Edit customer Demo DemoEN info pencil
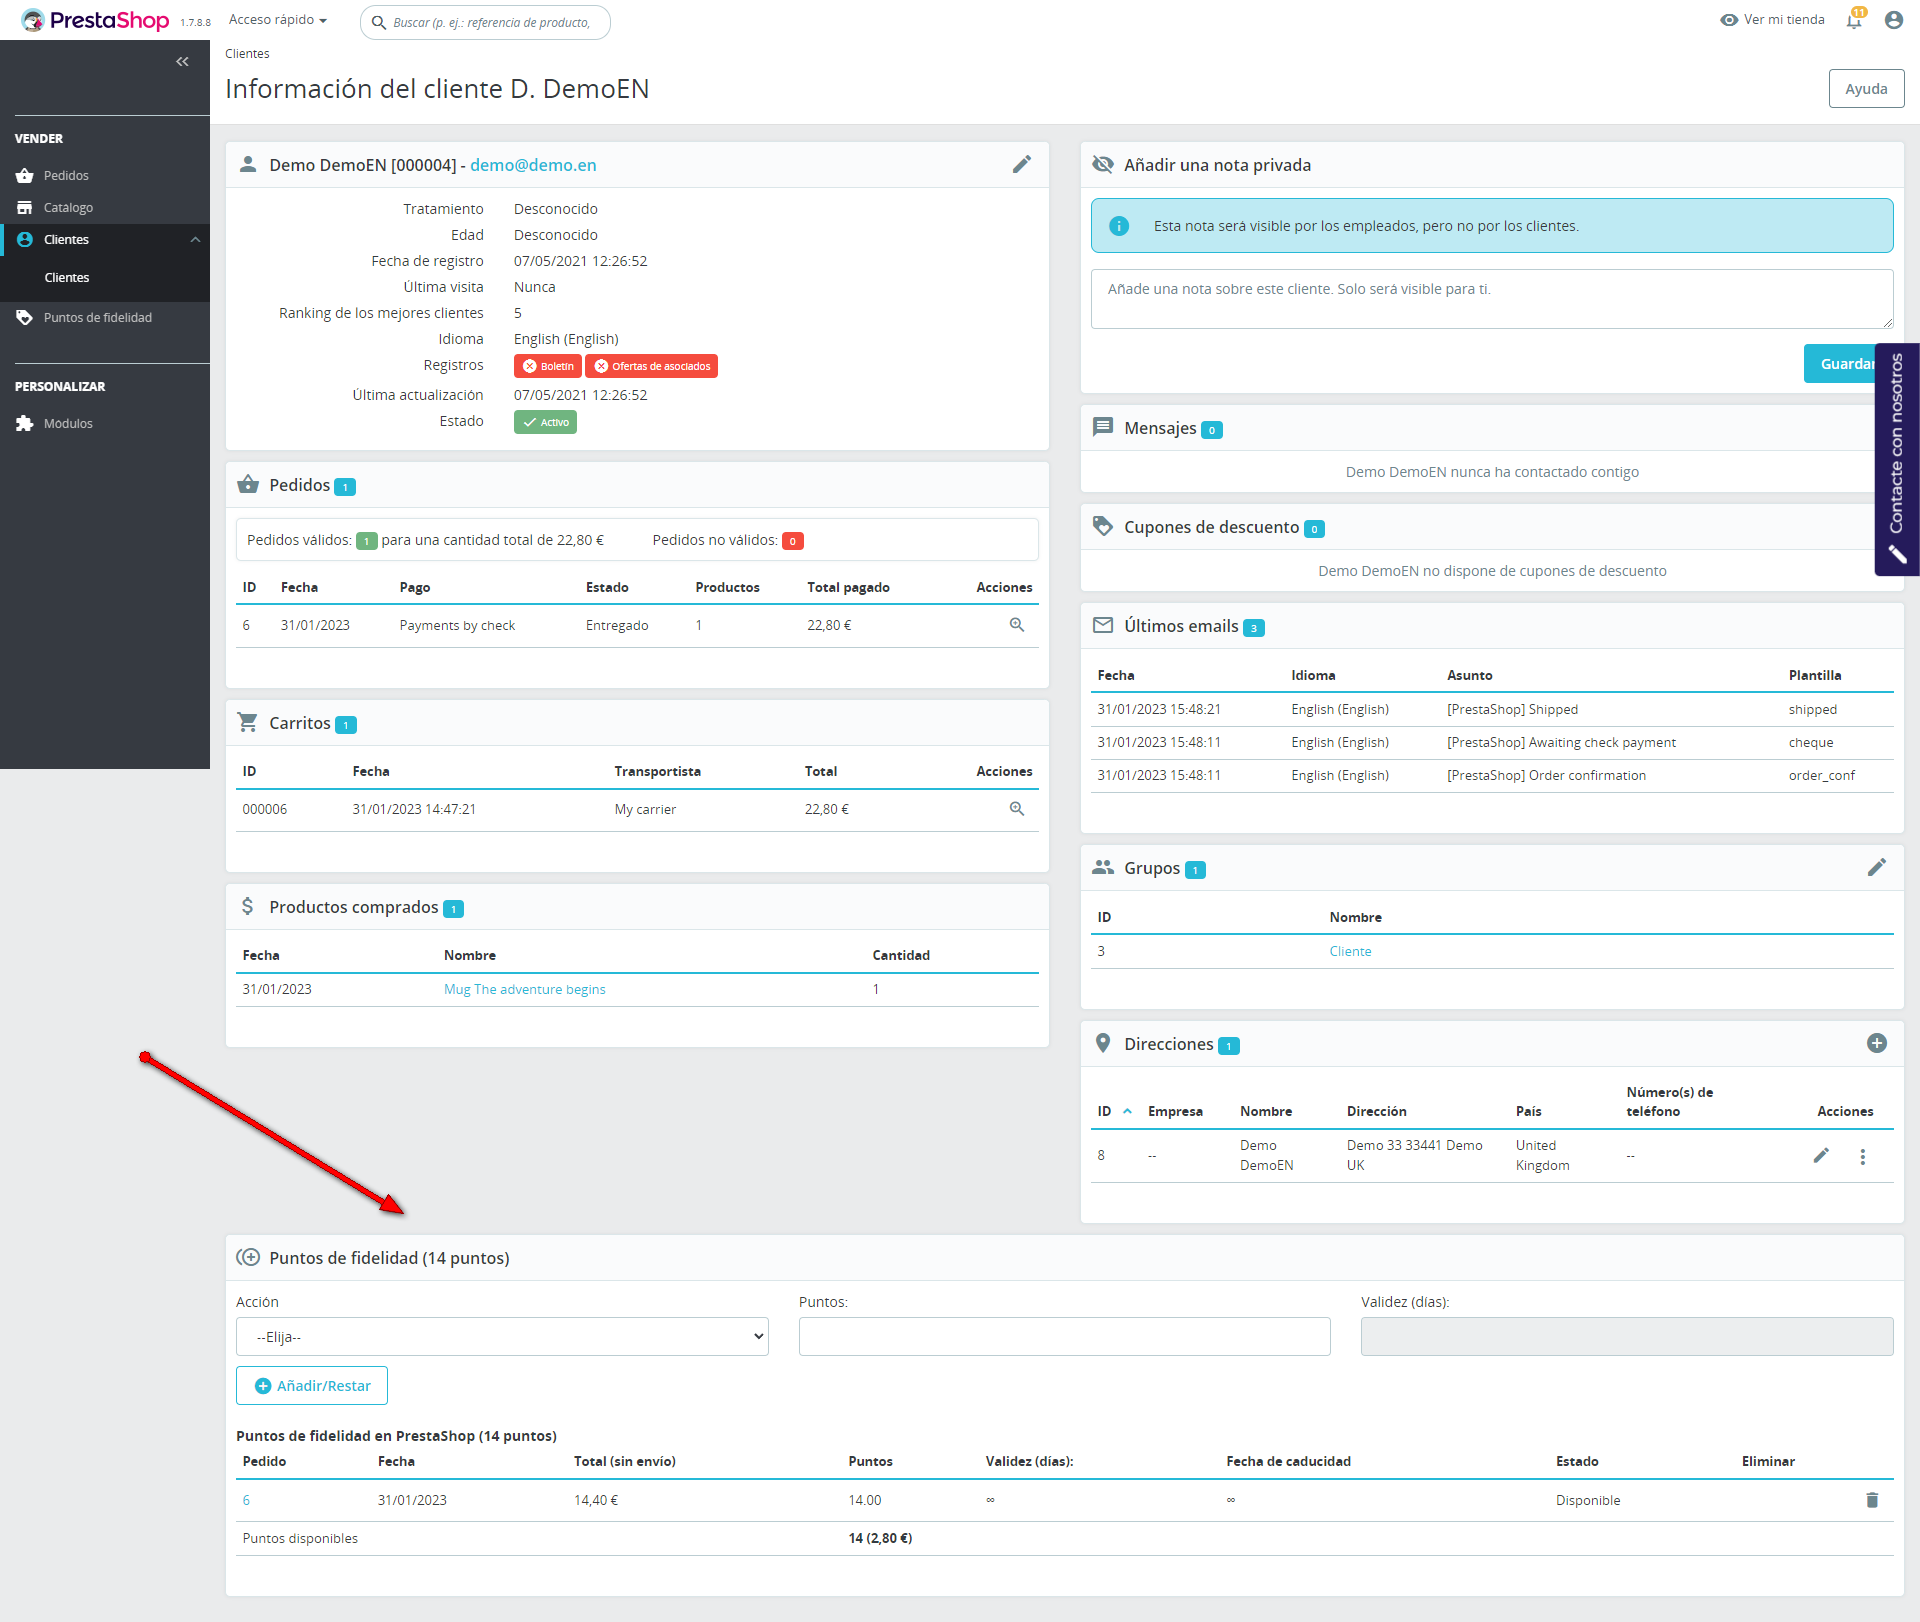The height and width of the screenshot is (1622, 1920). pos(1021,165)
